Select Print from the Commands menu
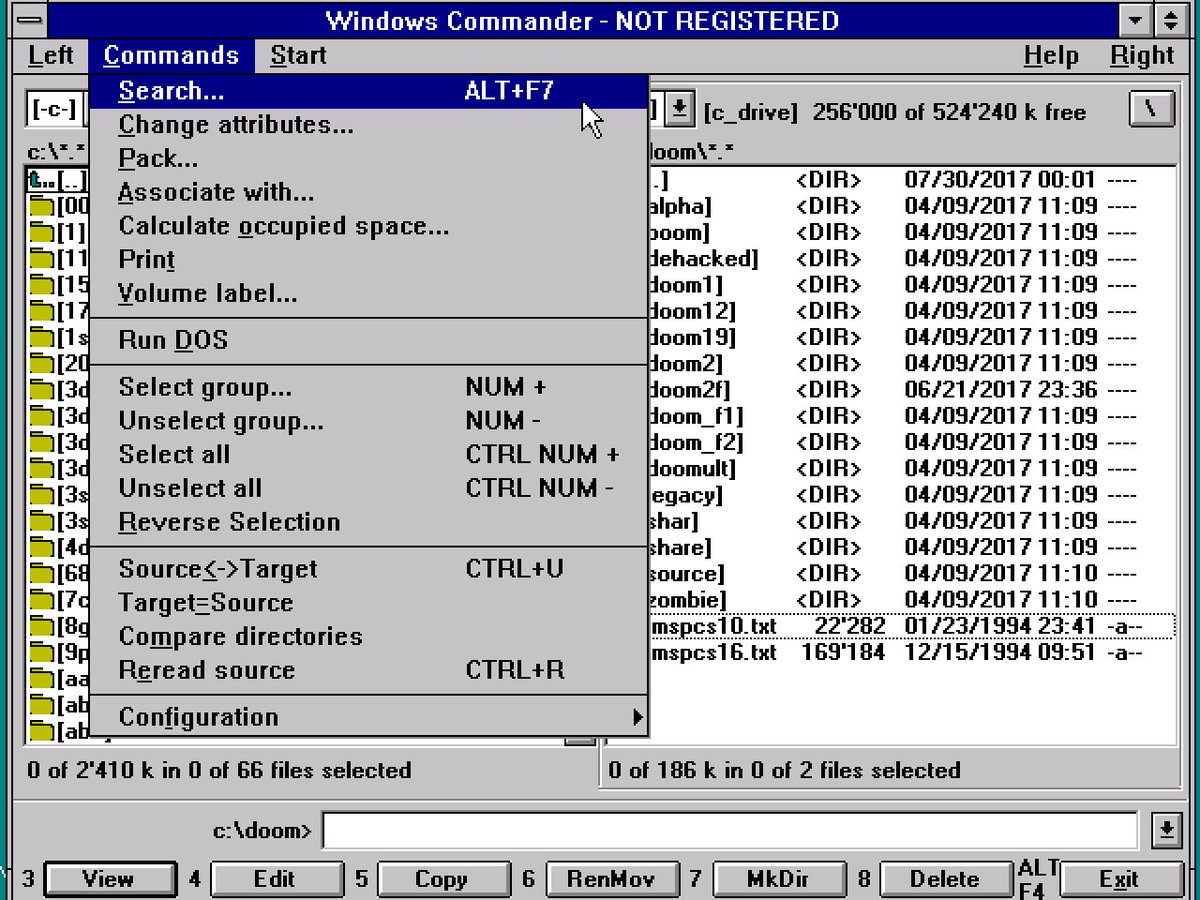Image resolution: width=1200 pixels, height=900 pixels. pyautogui.click(x=369, y=260)
